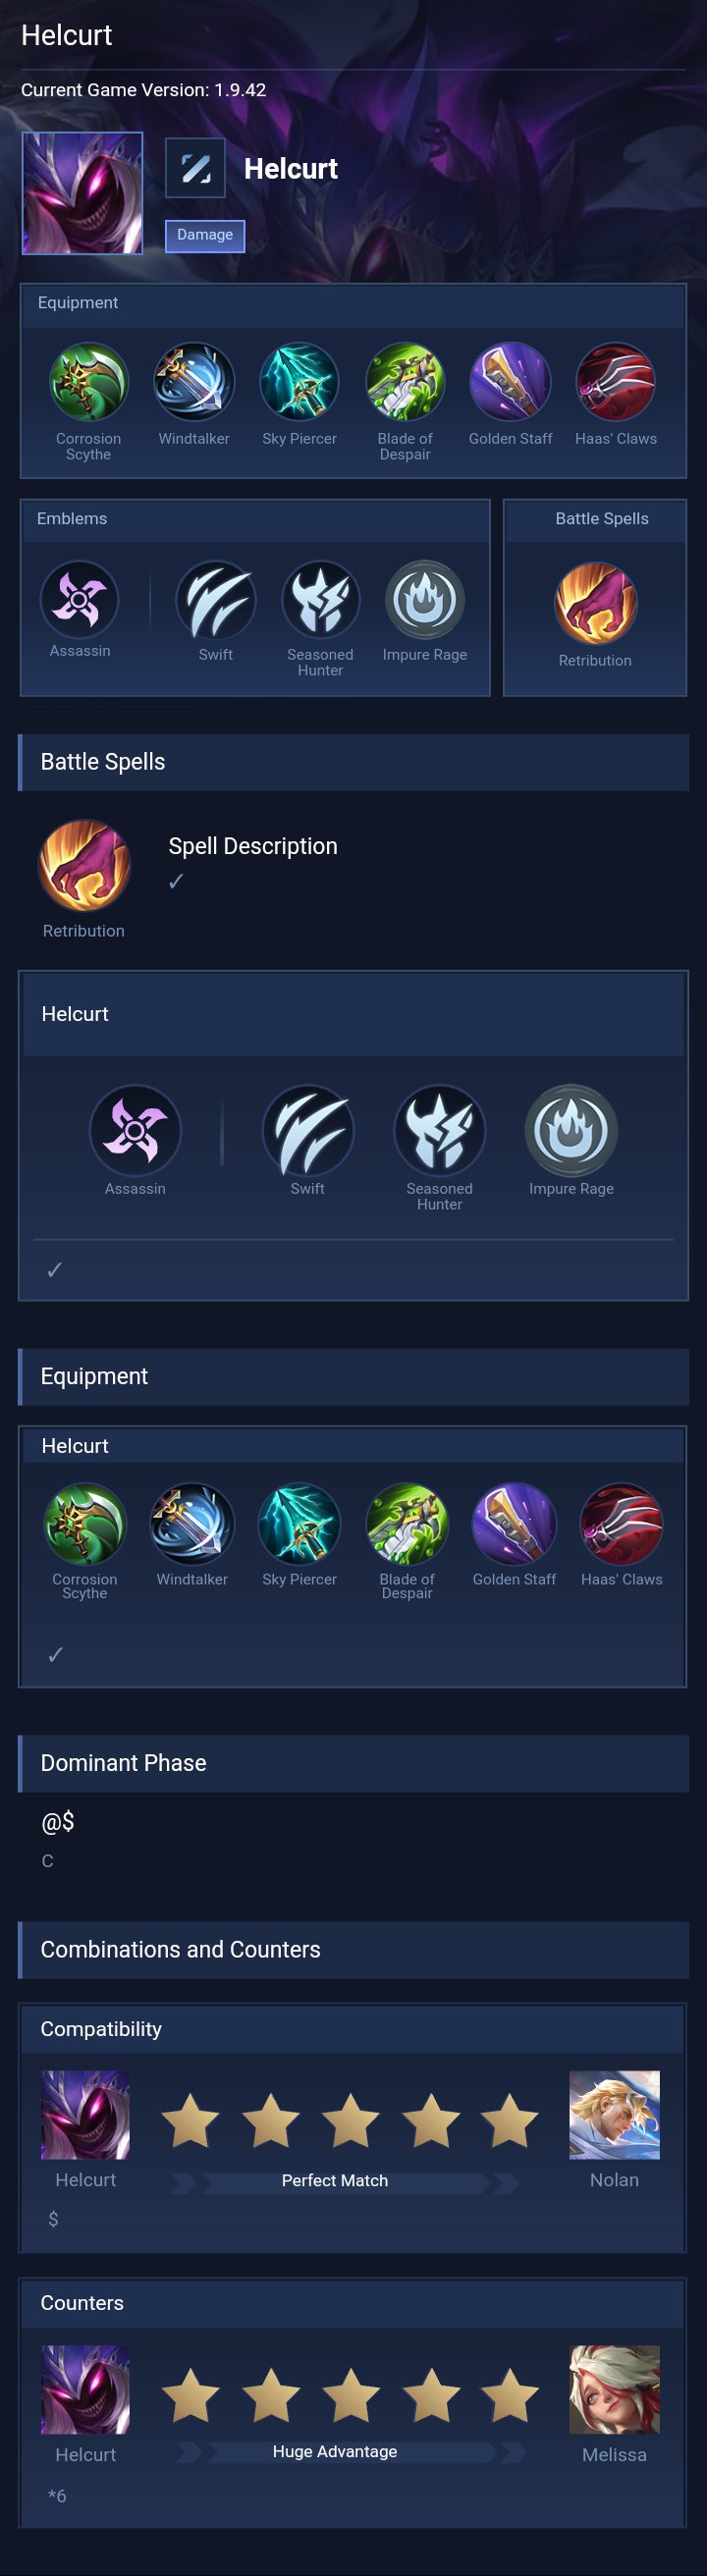Viewport: 707px width, 2576px height.
Task: Click the Swift talent icon in top Emblems panel
Action: (x=215, y=600)
